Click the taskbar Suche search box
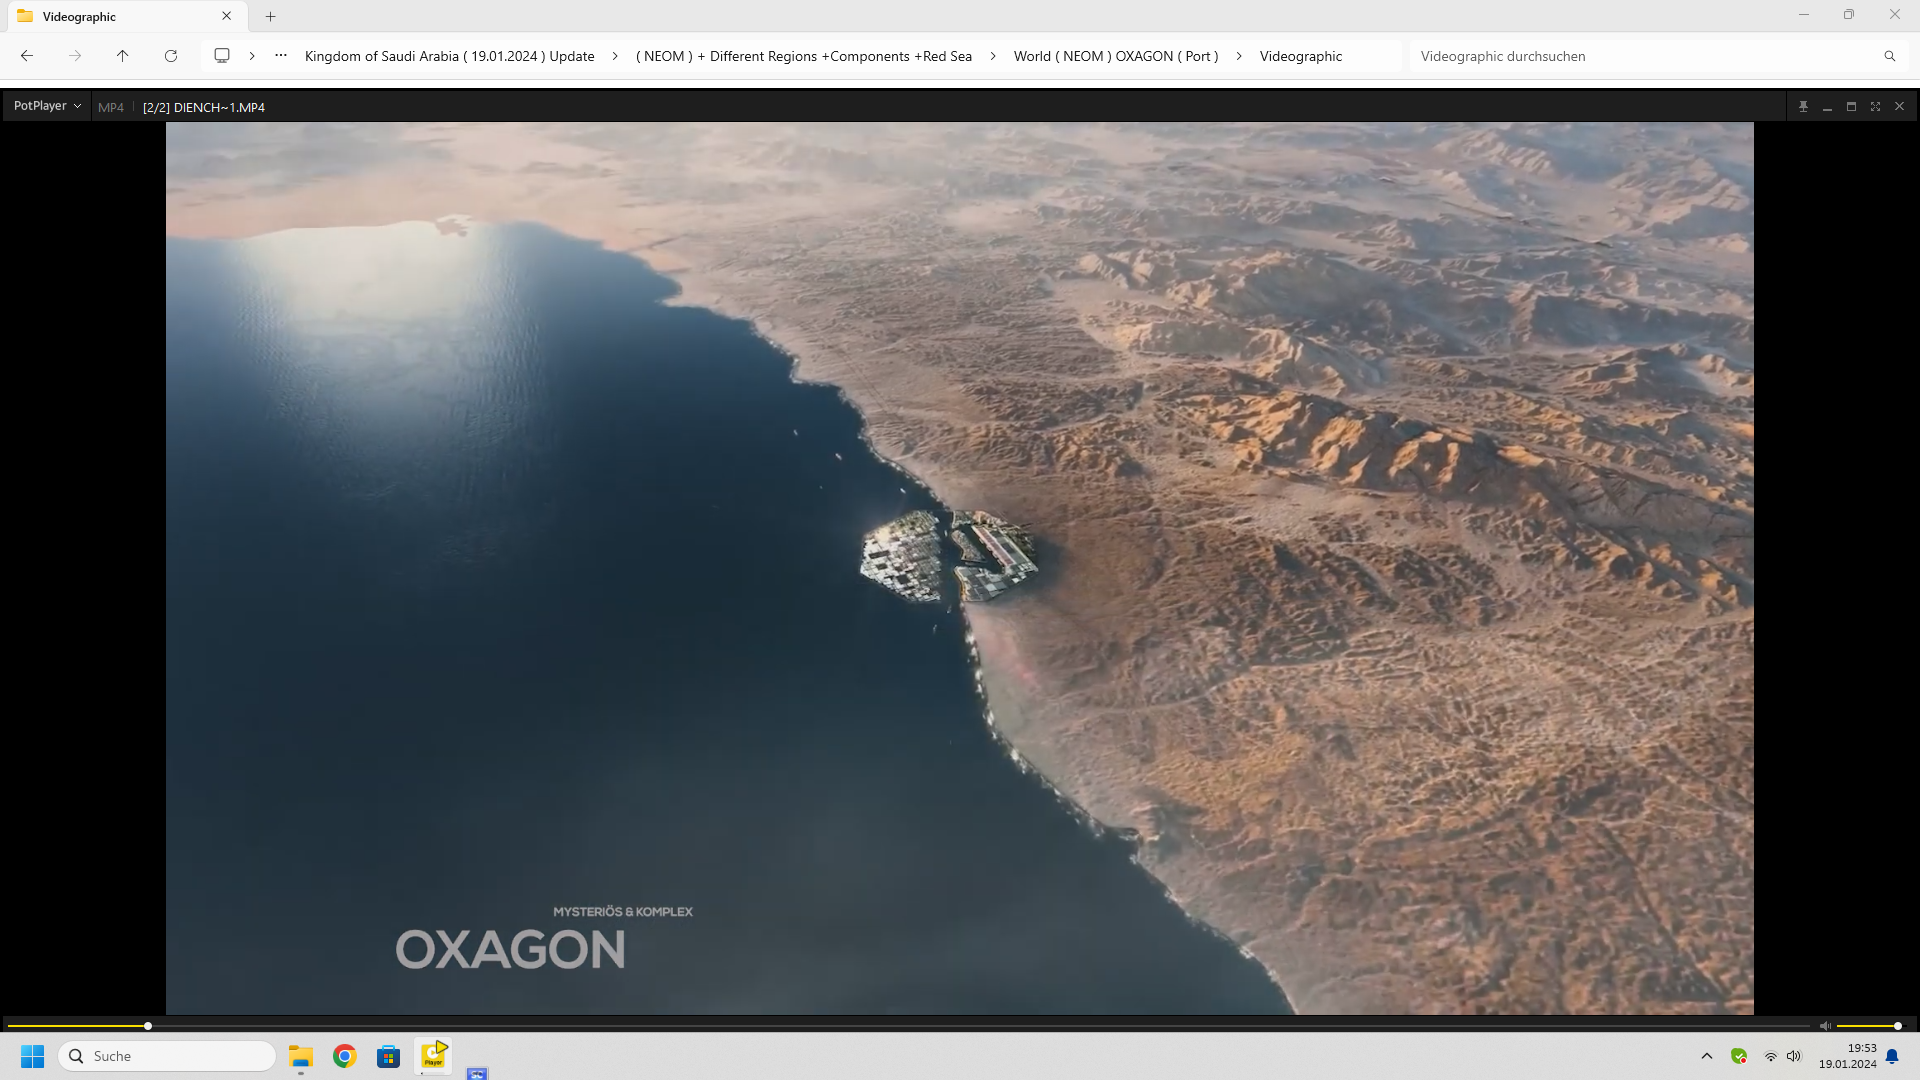This screenshot has width=1920, height=1080. 167,1056
